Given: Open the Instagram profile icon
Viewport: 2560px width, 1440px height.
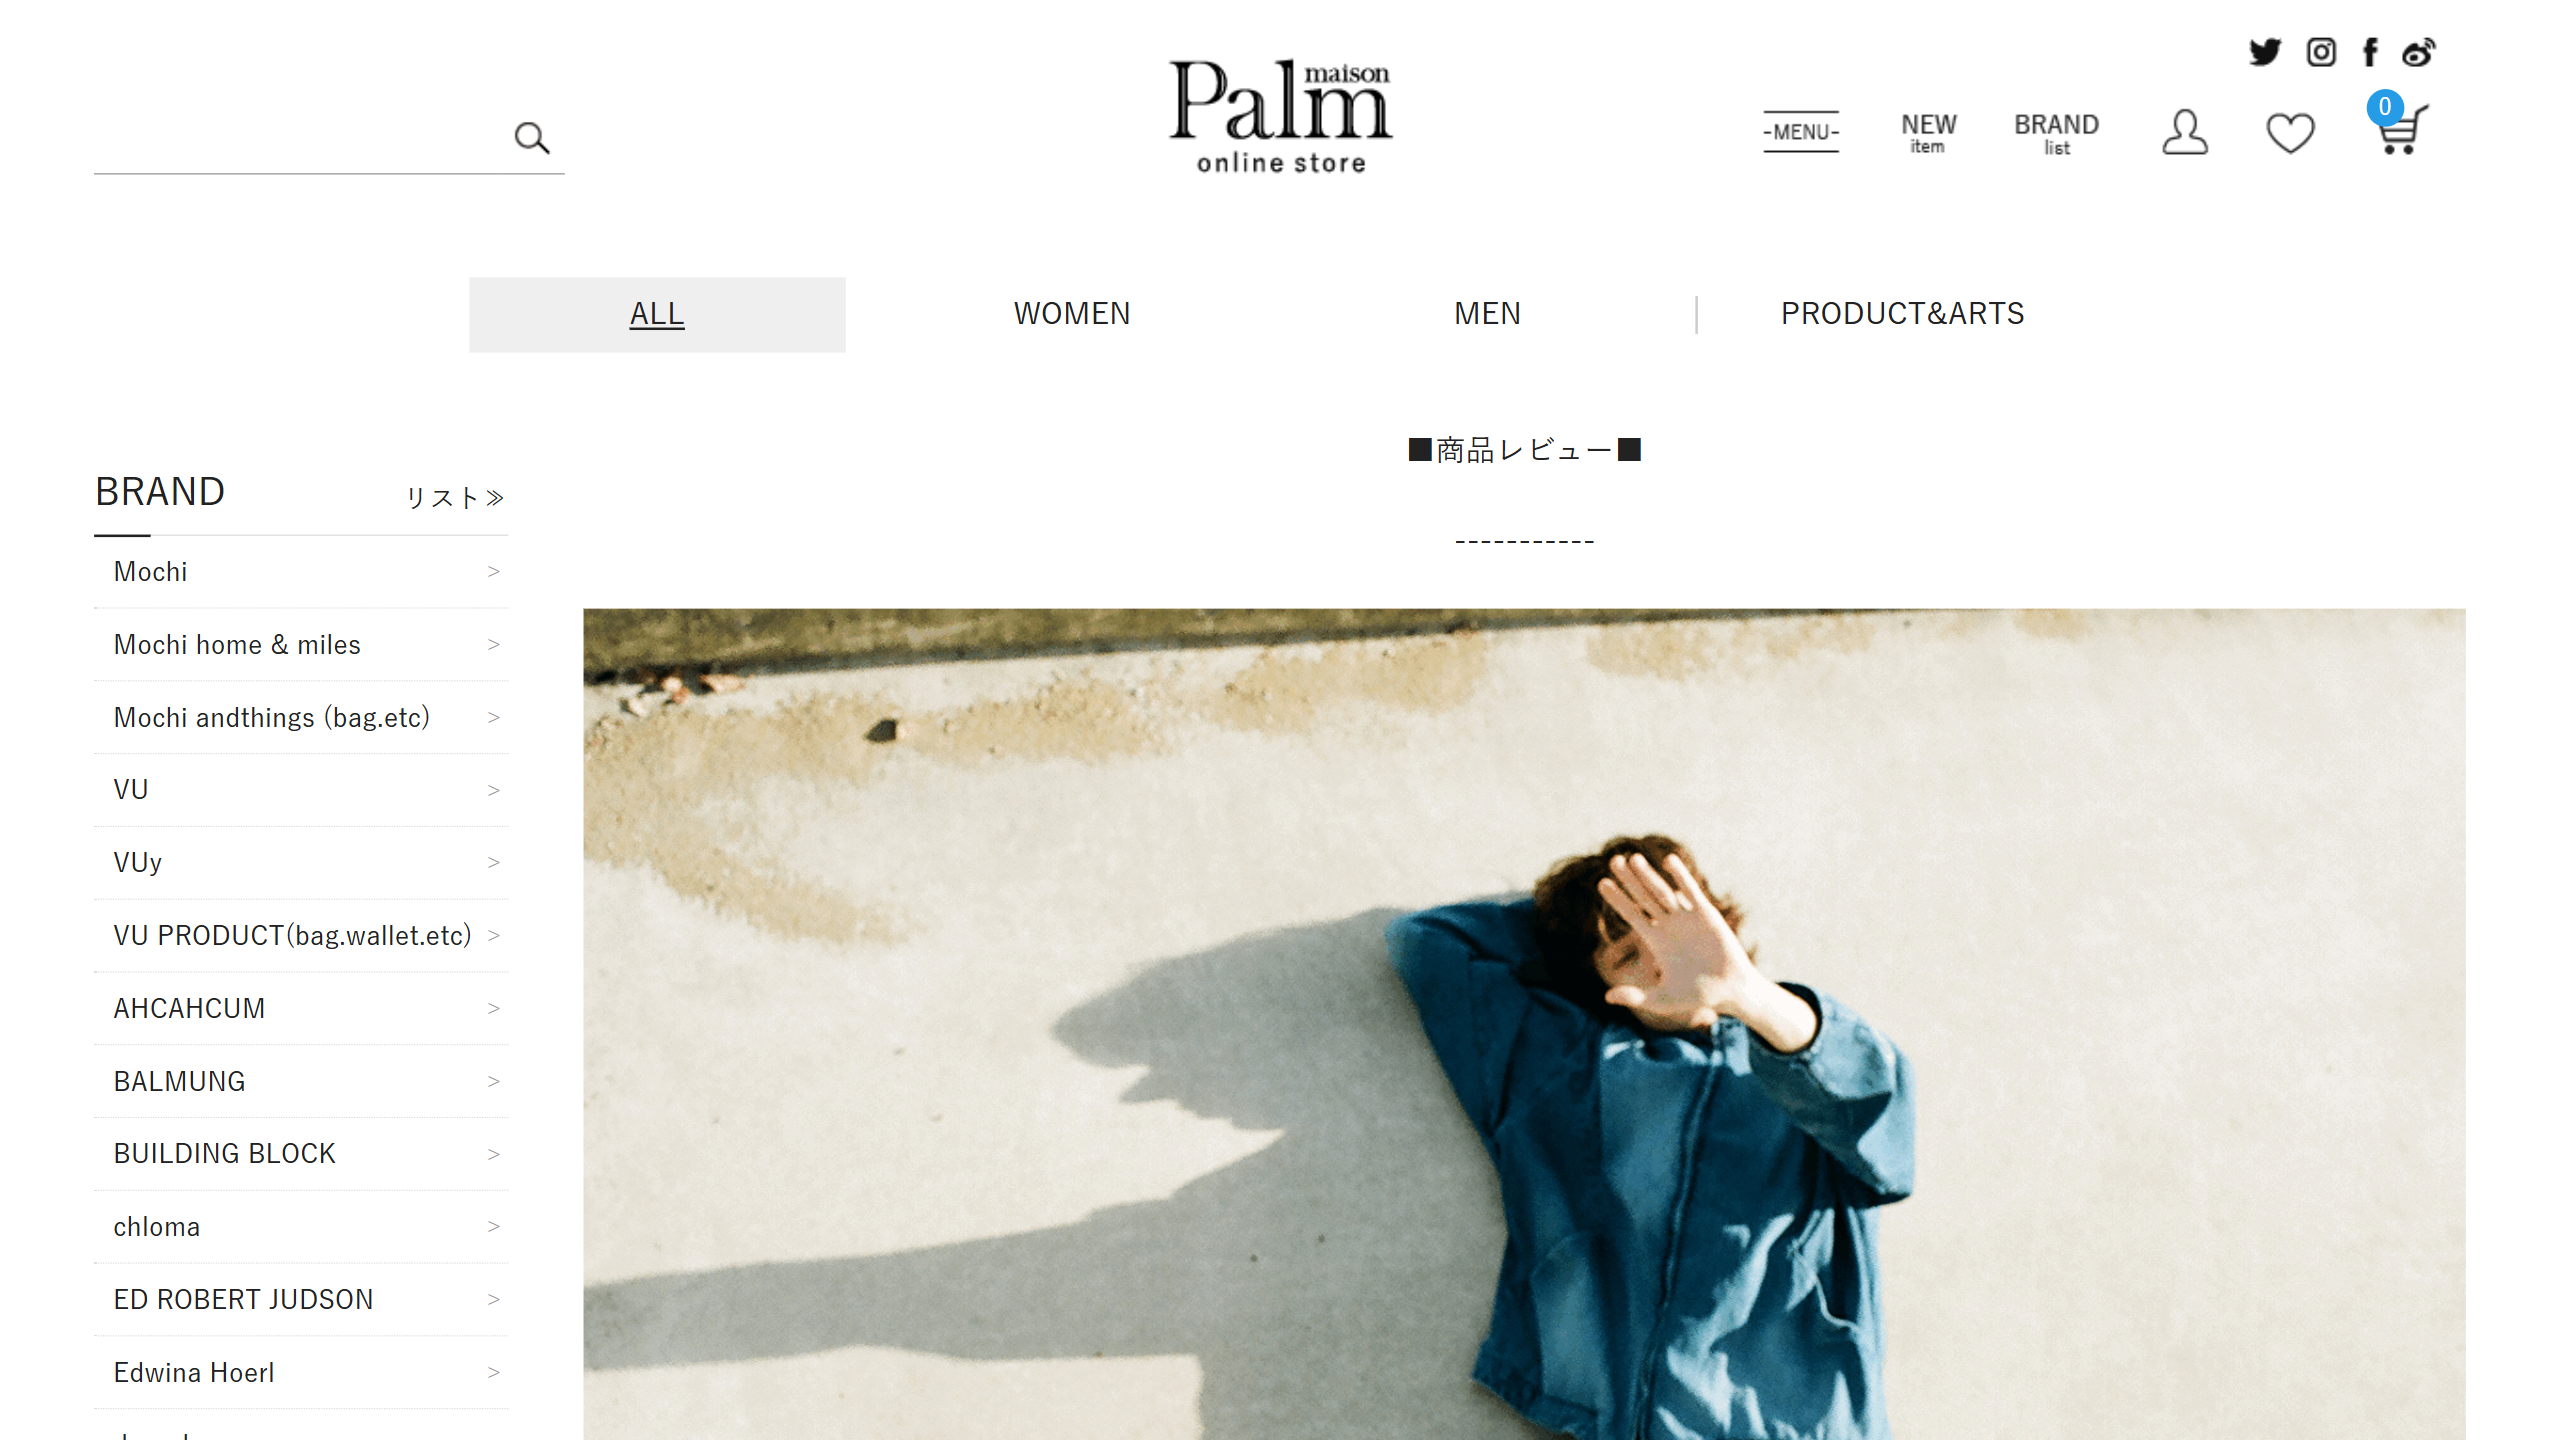Looking at the screenshot, I should 2321,52.
